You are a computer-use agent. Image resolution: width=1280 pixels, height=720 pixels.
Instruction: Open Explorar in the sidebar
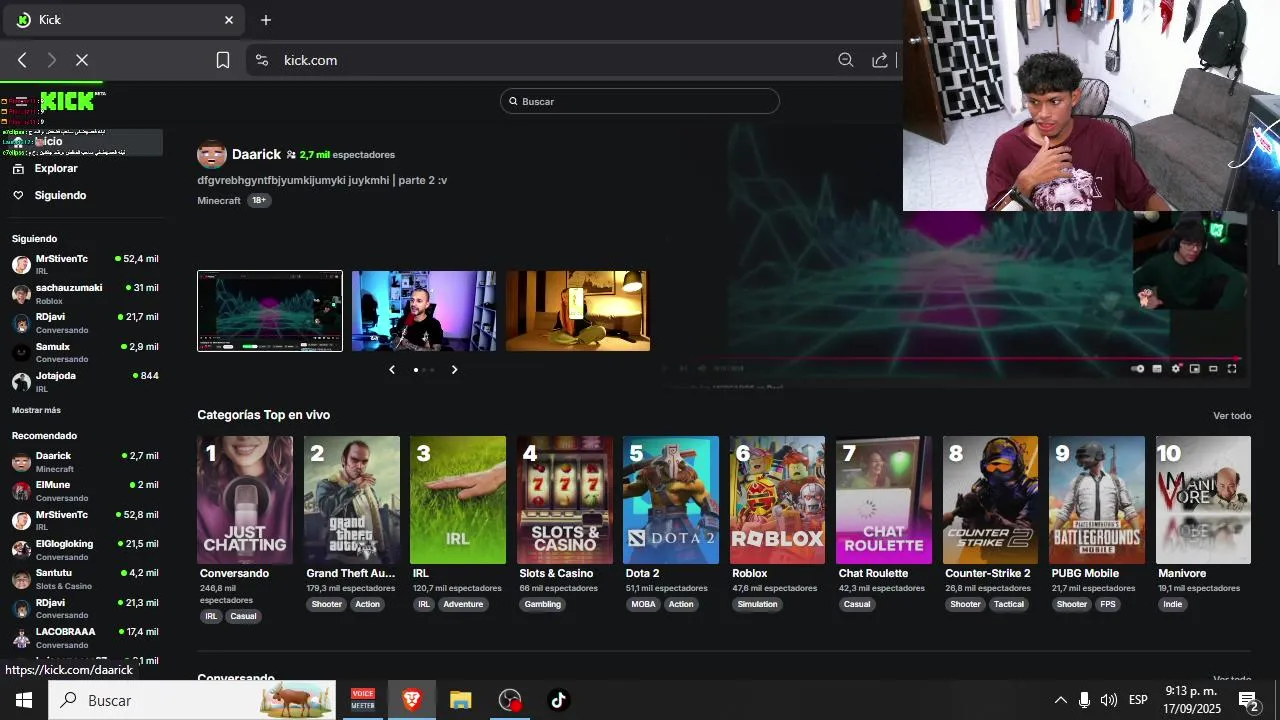coord(56,168)
